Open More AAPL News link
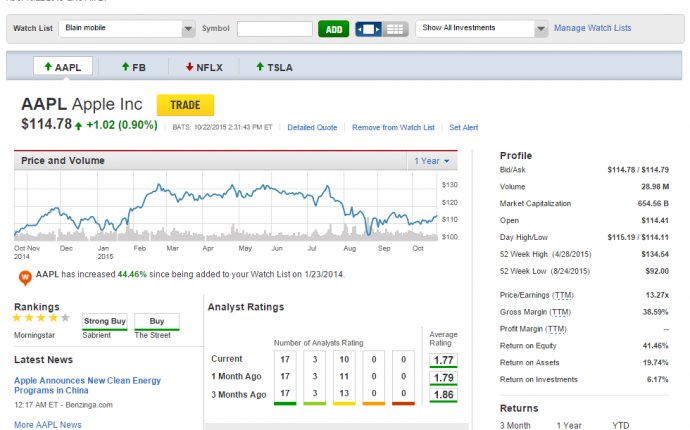This screenshot has height=430, width=690. coord(48,425)
